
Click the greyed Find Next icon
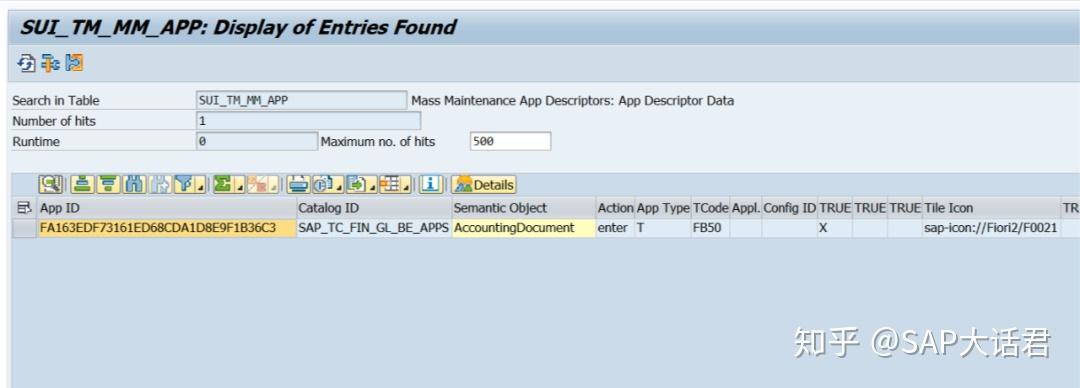160,185
